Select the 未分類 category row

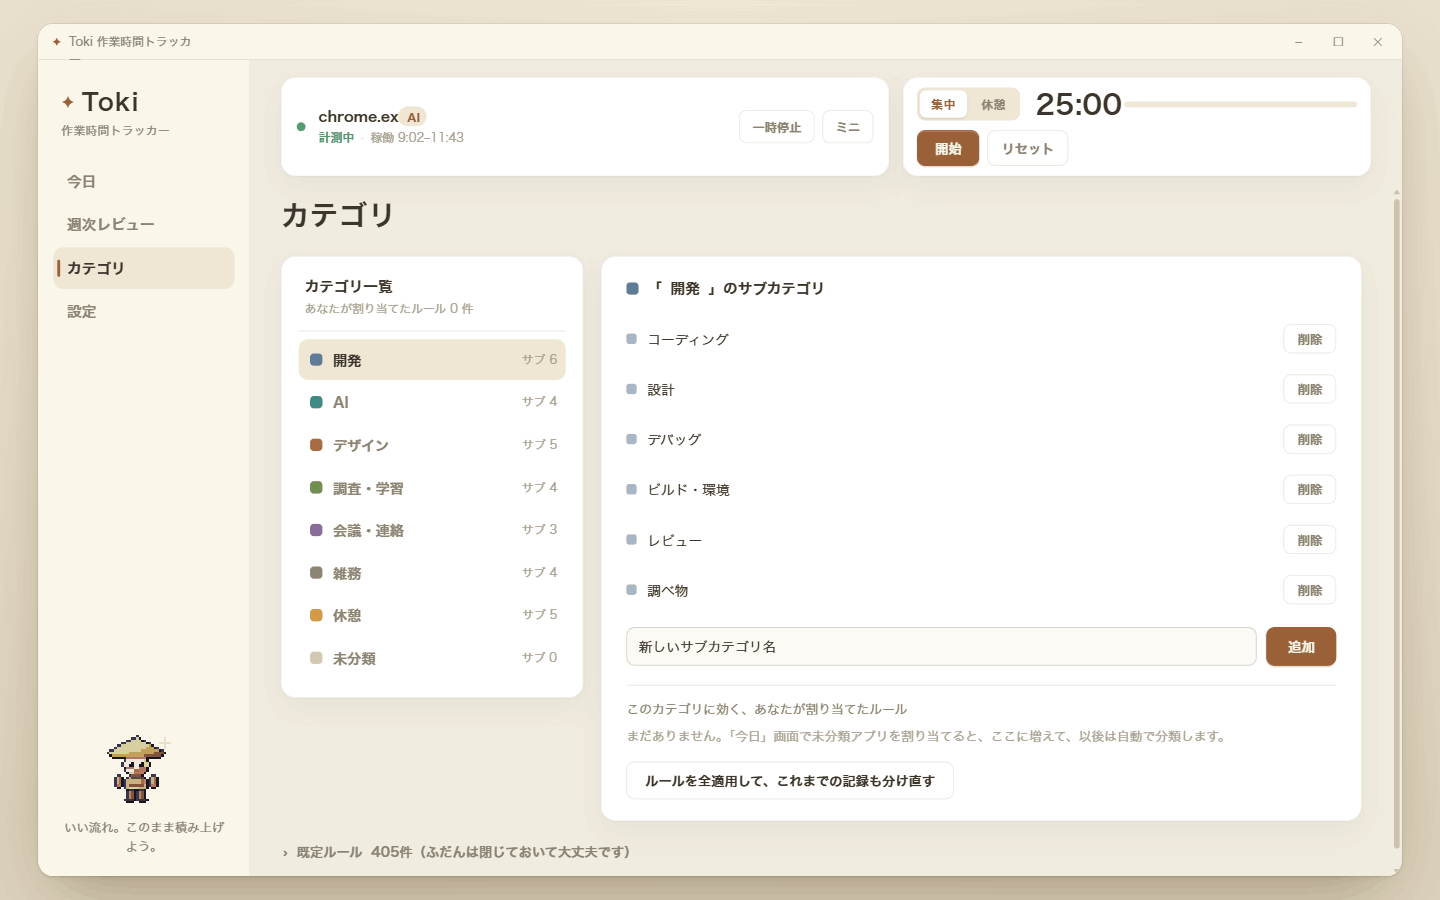pyautogui.click(x=432, y=658)
